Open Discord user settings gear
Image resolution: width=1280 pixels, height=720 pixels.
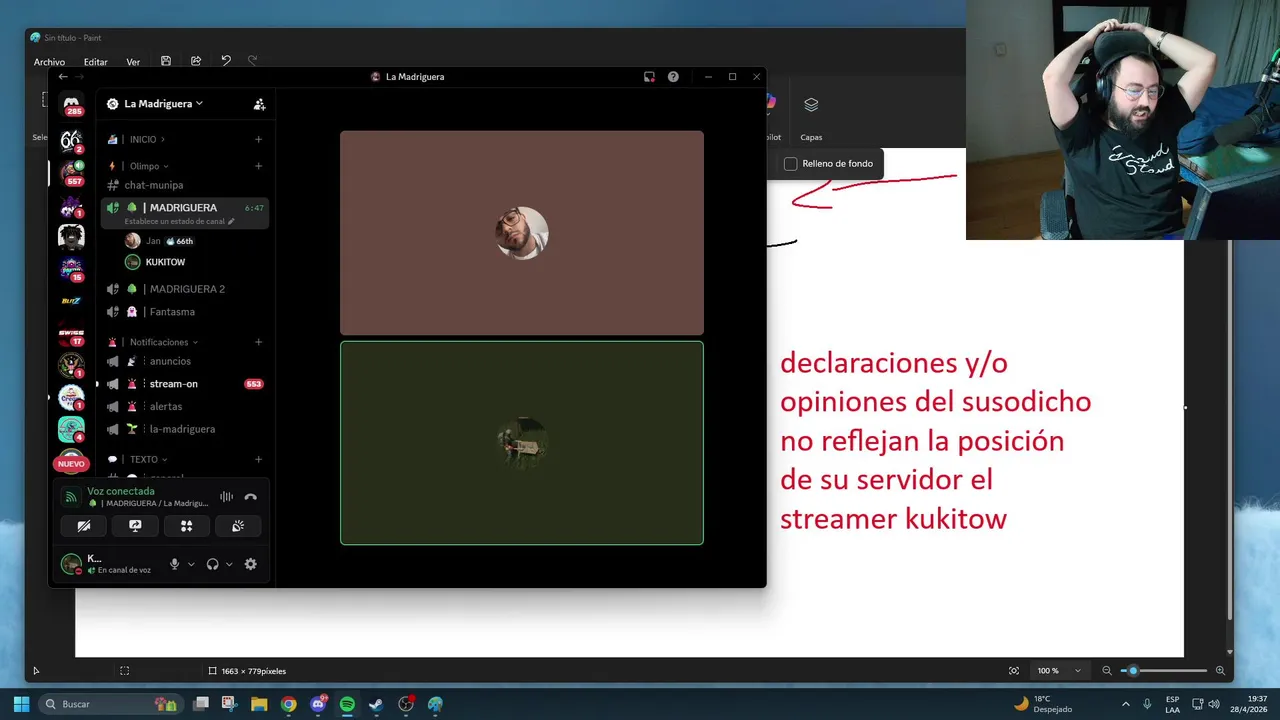click(250, 564)
